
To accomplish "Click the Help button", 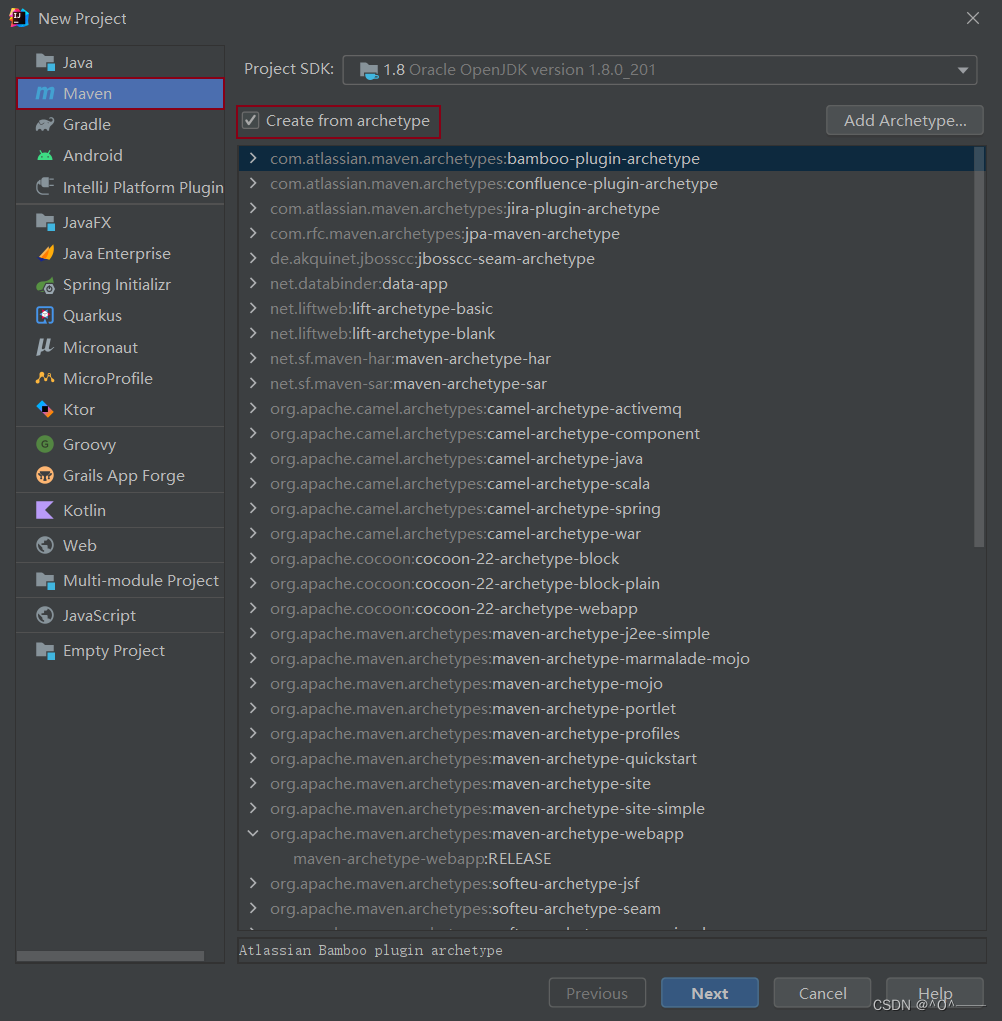I will click(x=935, y=993).
